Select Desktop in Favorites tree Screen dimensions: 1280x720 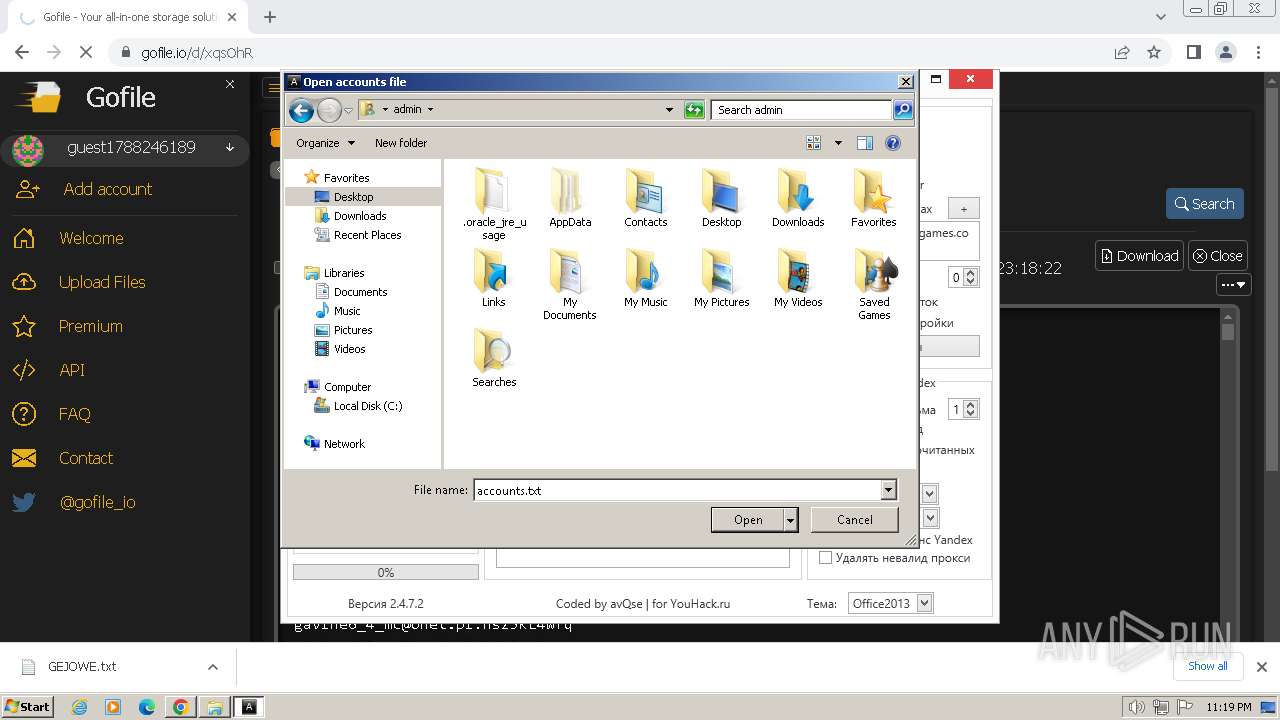point(353,197)
